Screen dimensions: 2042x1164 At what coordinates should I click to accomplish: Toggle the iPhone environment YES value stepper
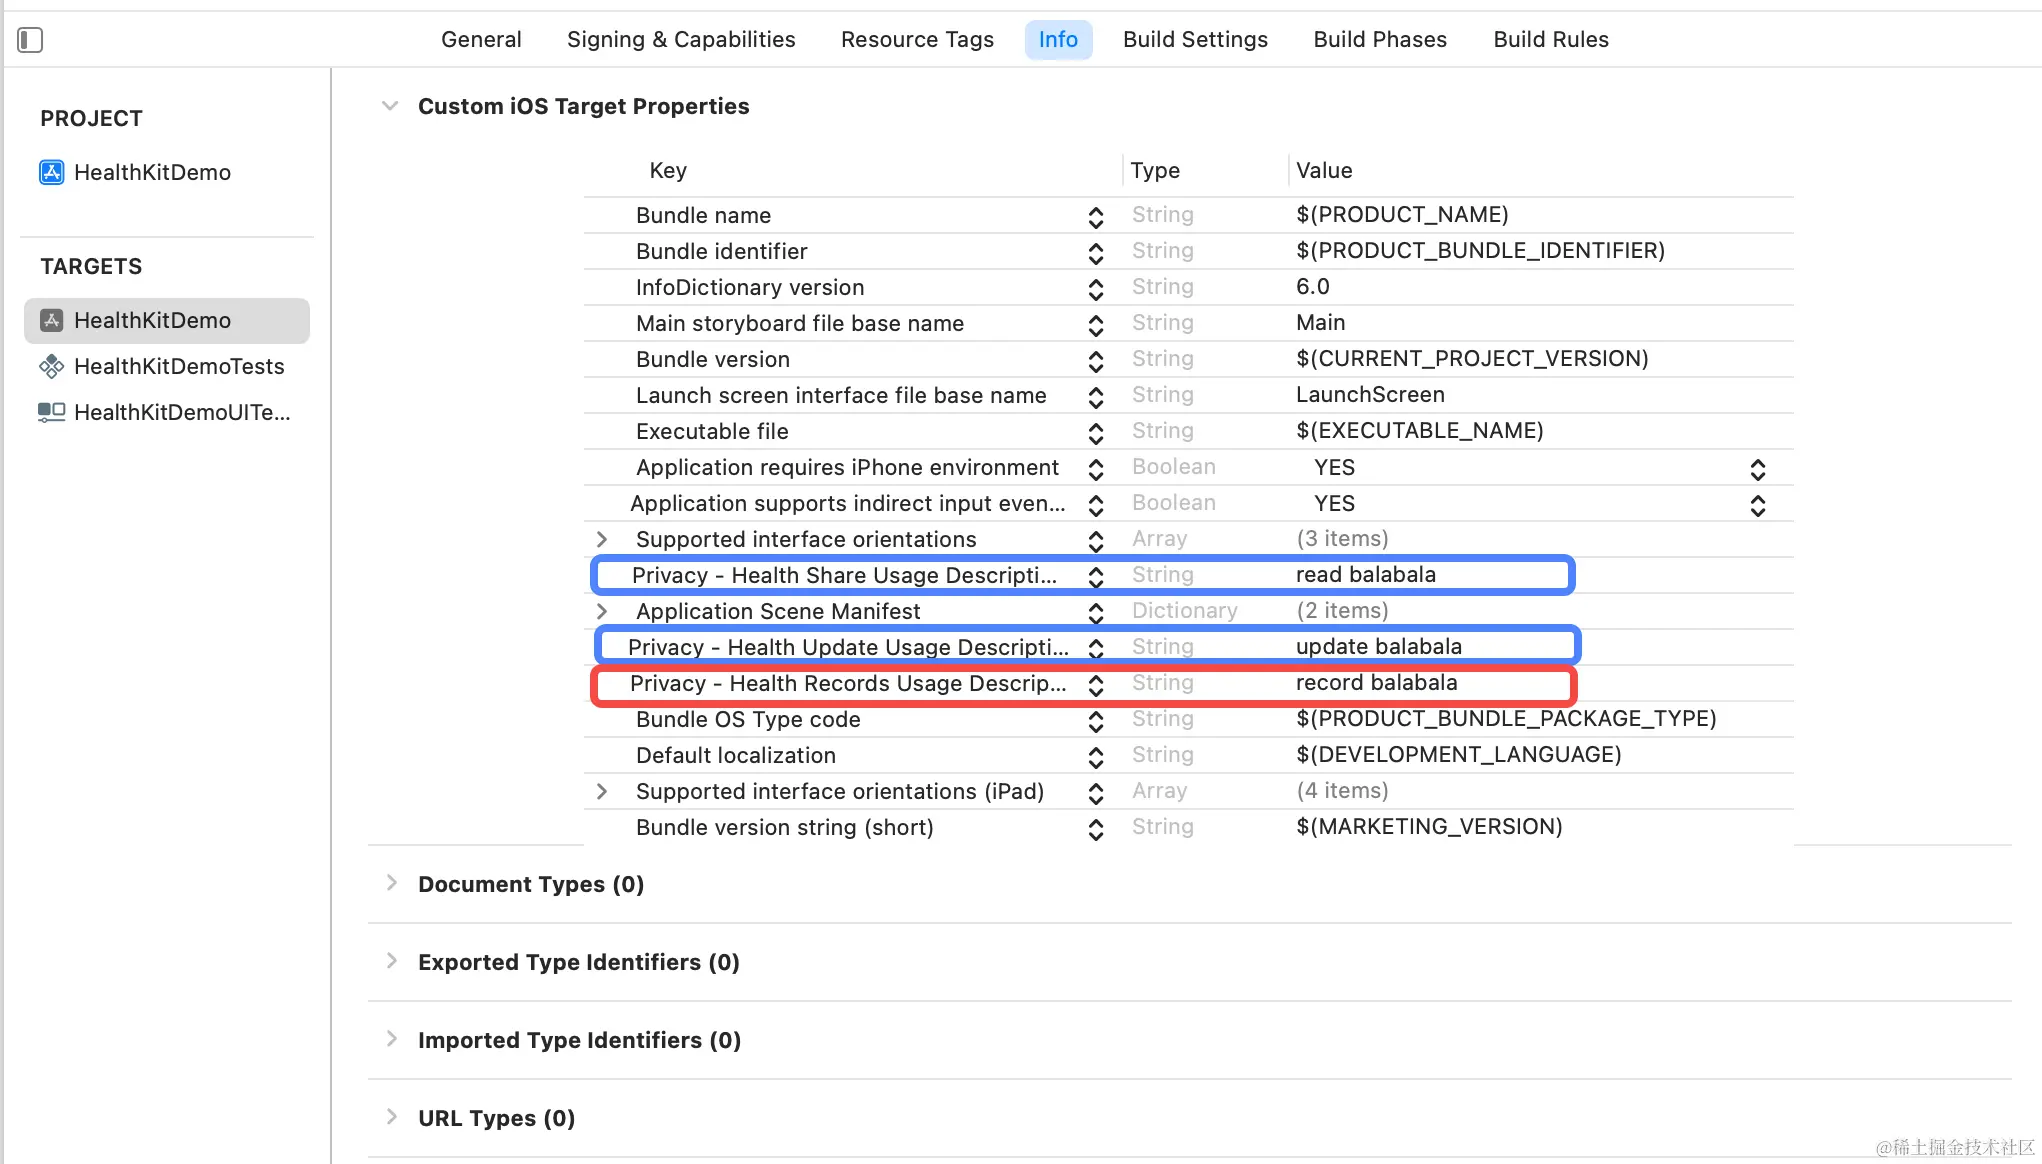[x=1757, y=468]
